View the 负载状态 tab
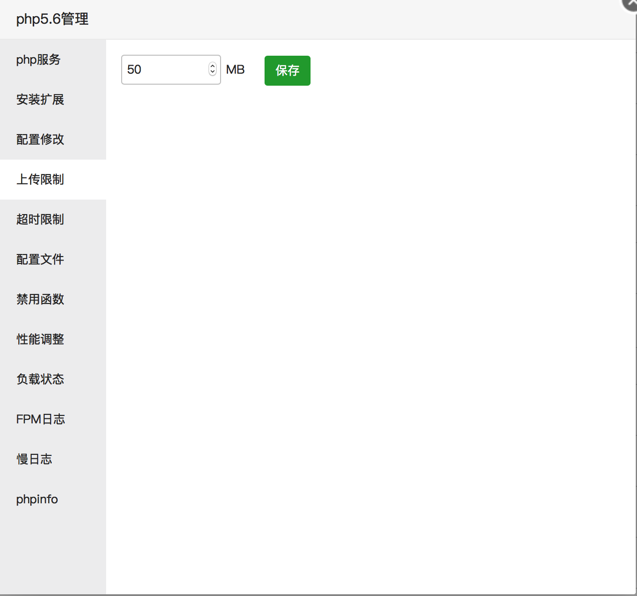The width and height of the screenshot is (637, 596). (x=53, y=379)
